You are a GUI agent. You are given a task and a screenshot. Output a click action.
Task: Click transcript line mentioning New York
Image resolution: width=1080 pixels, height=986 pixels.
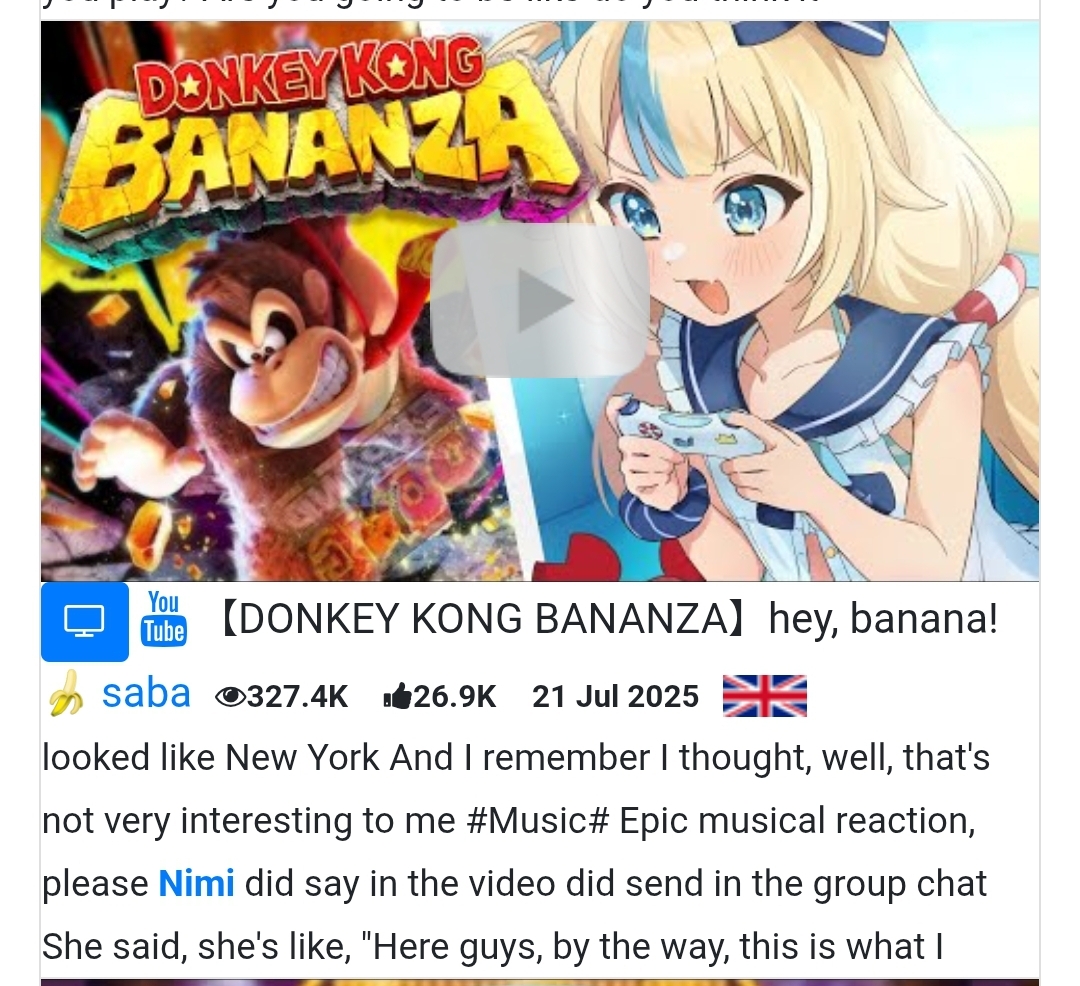pos(516,758)
